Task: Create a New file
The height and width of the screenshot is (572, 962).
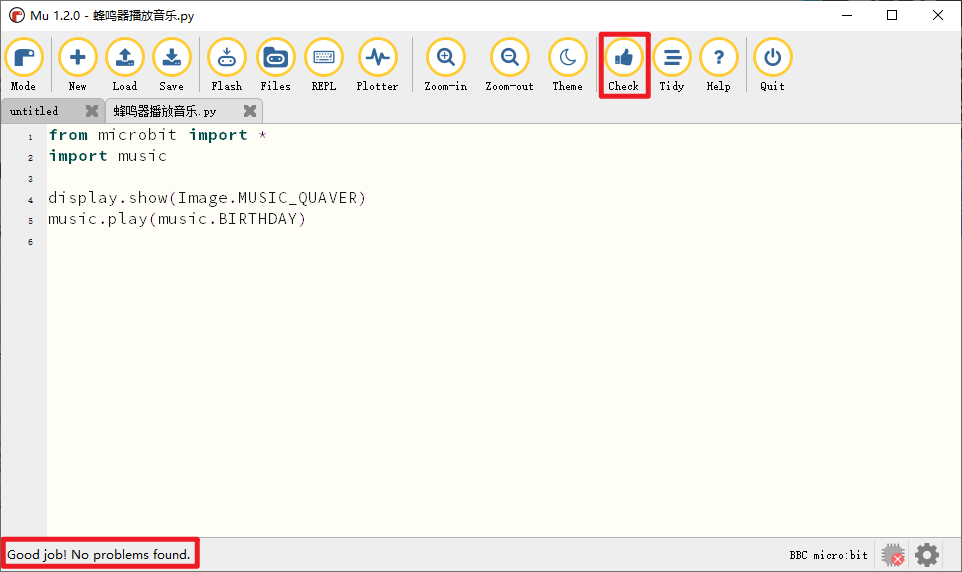Action: 77,64
